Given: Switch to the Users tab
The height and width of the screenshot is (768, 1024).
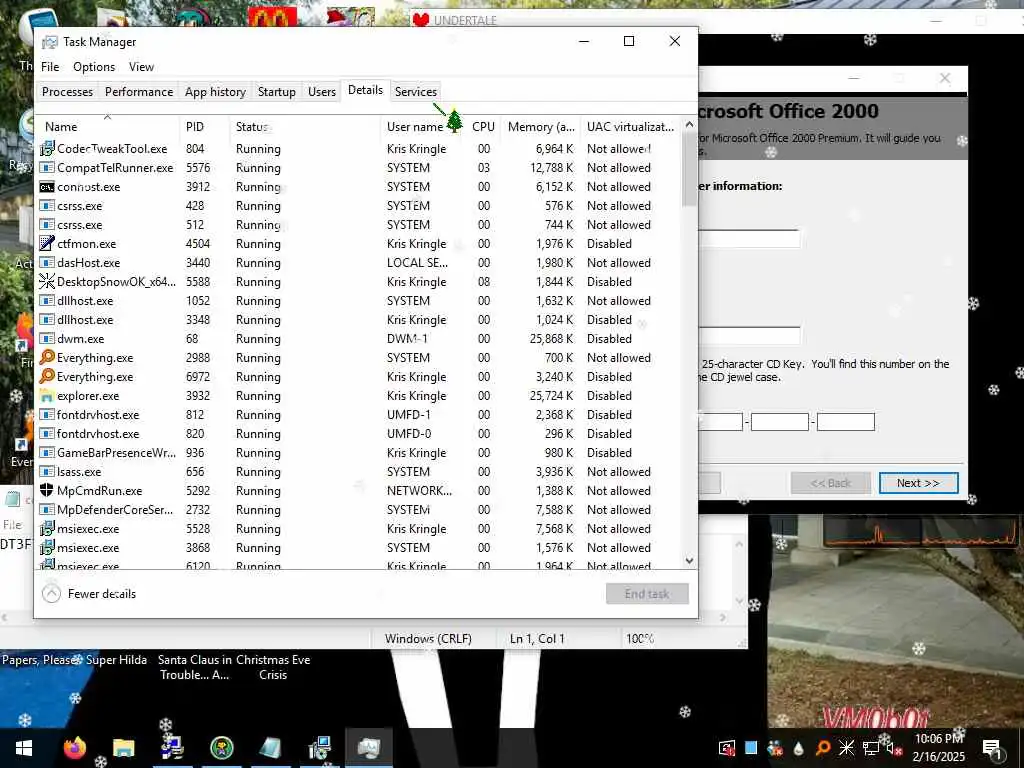Looking at the screenshot, I should [x=322, y=91].
